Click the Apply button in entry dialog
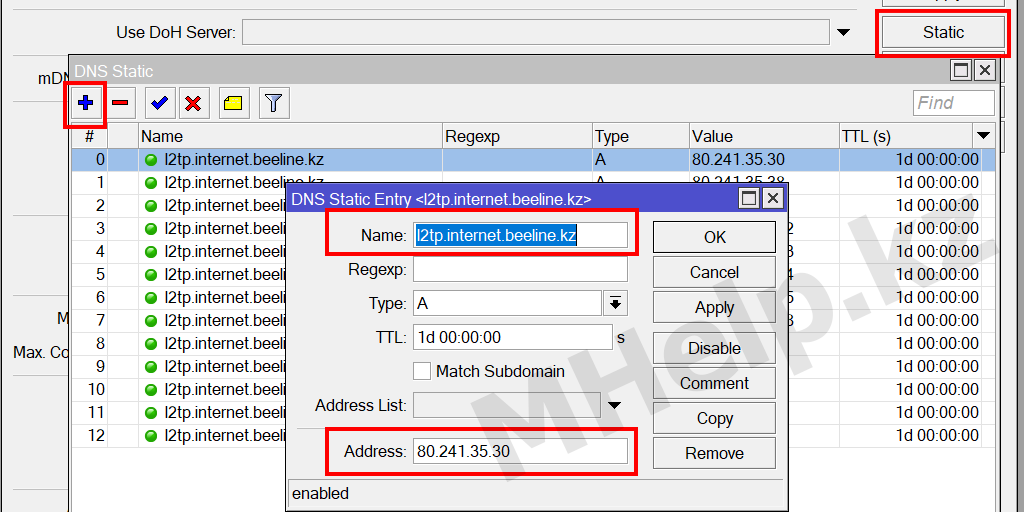Viewport: 1024px width, 512px height. [714, 308]
